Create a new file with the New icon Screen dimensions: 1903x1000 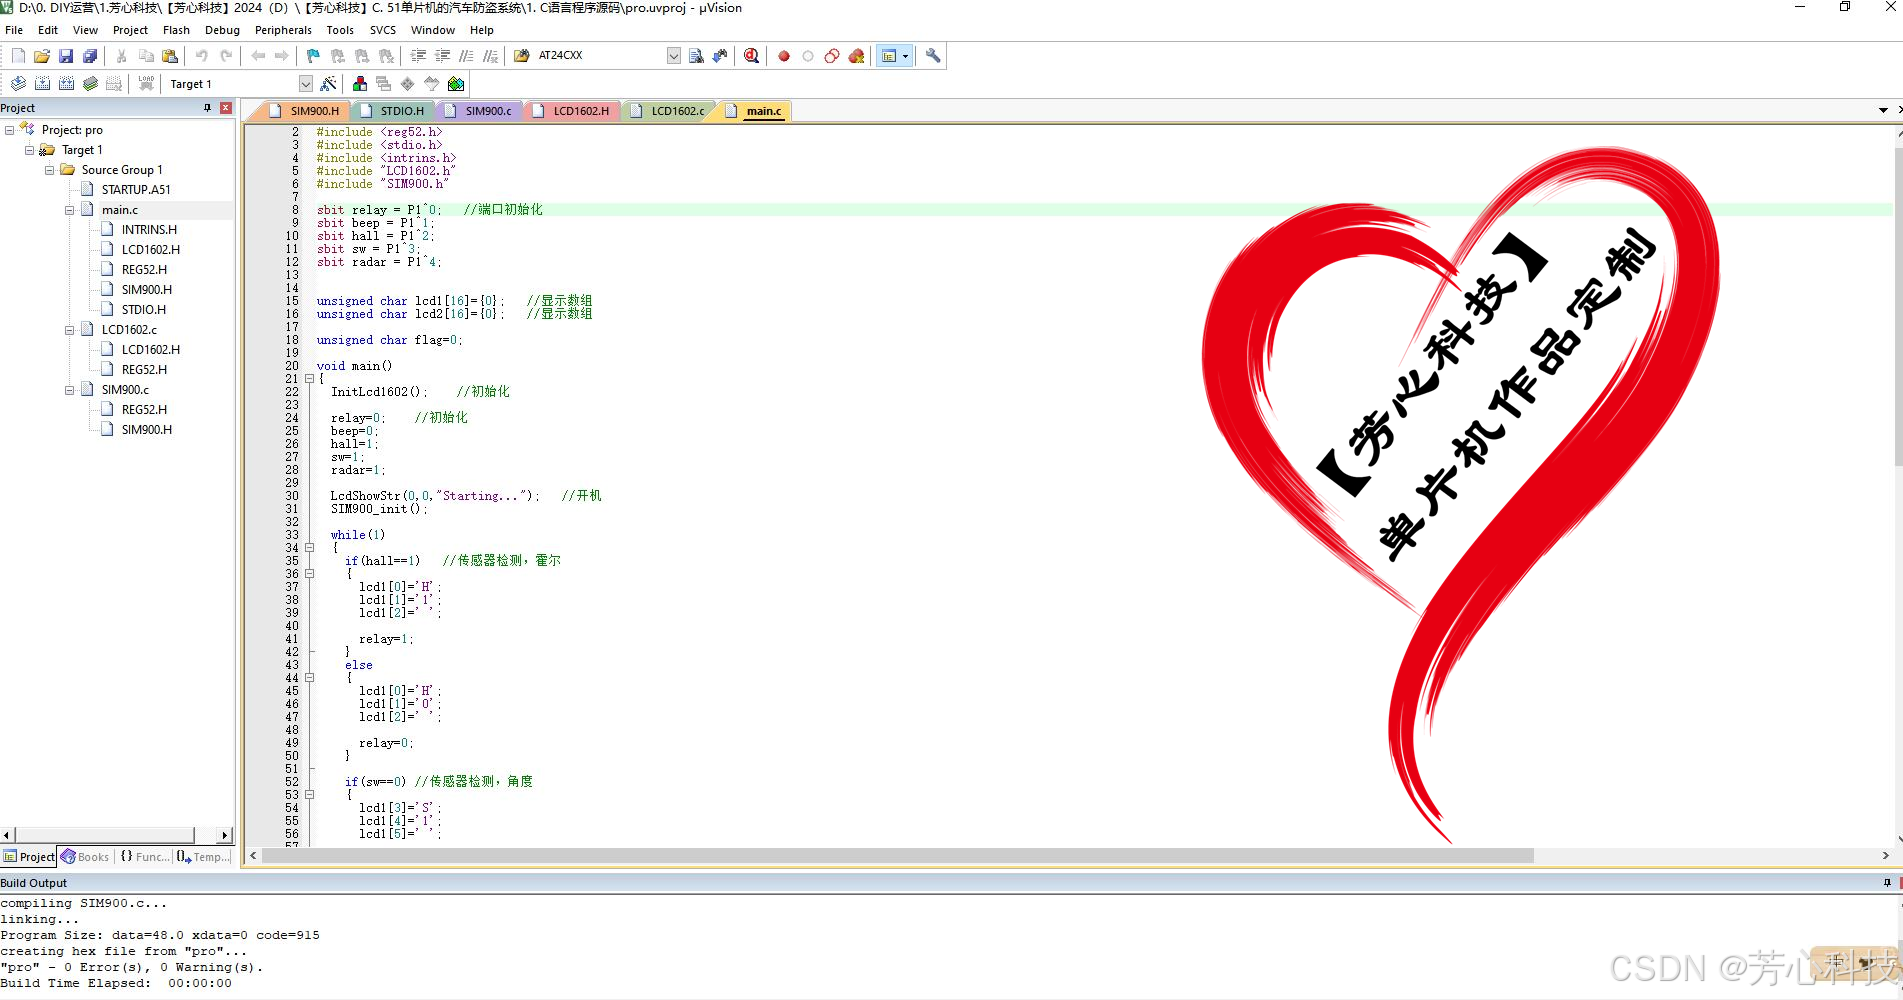pyautogui.click(x=18, y=56)
